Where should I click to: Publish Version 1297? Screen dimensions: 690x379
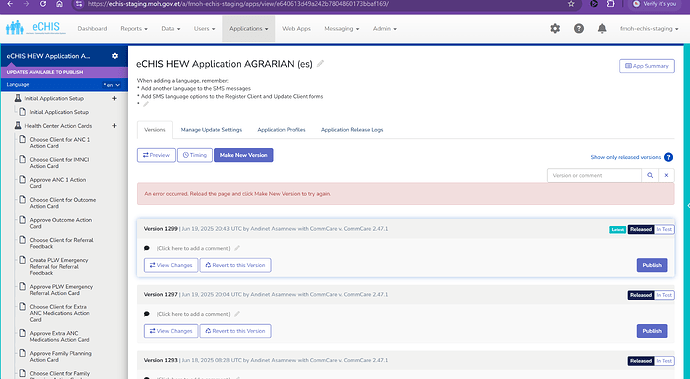pyautogui.click(x=652, y=331)
